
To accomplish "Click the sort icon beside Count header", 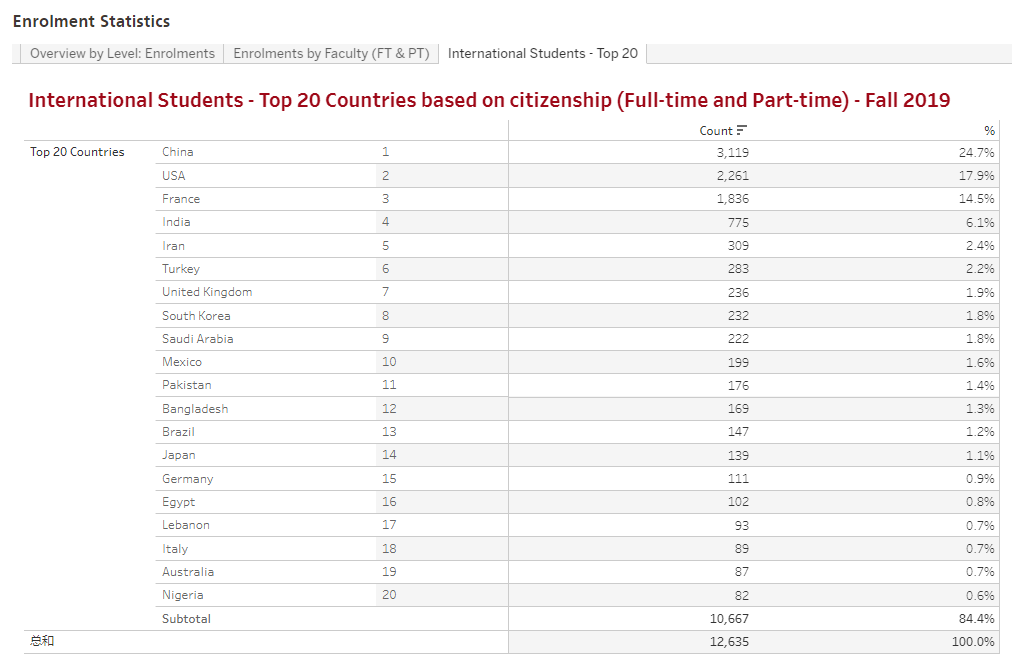I will 742,130.
